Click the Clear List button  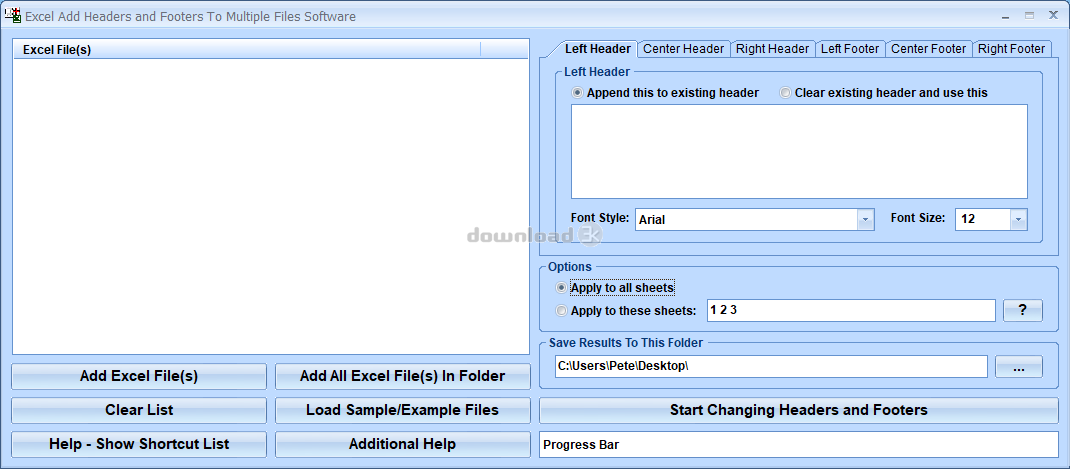[x=139, y=410]
